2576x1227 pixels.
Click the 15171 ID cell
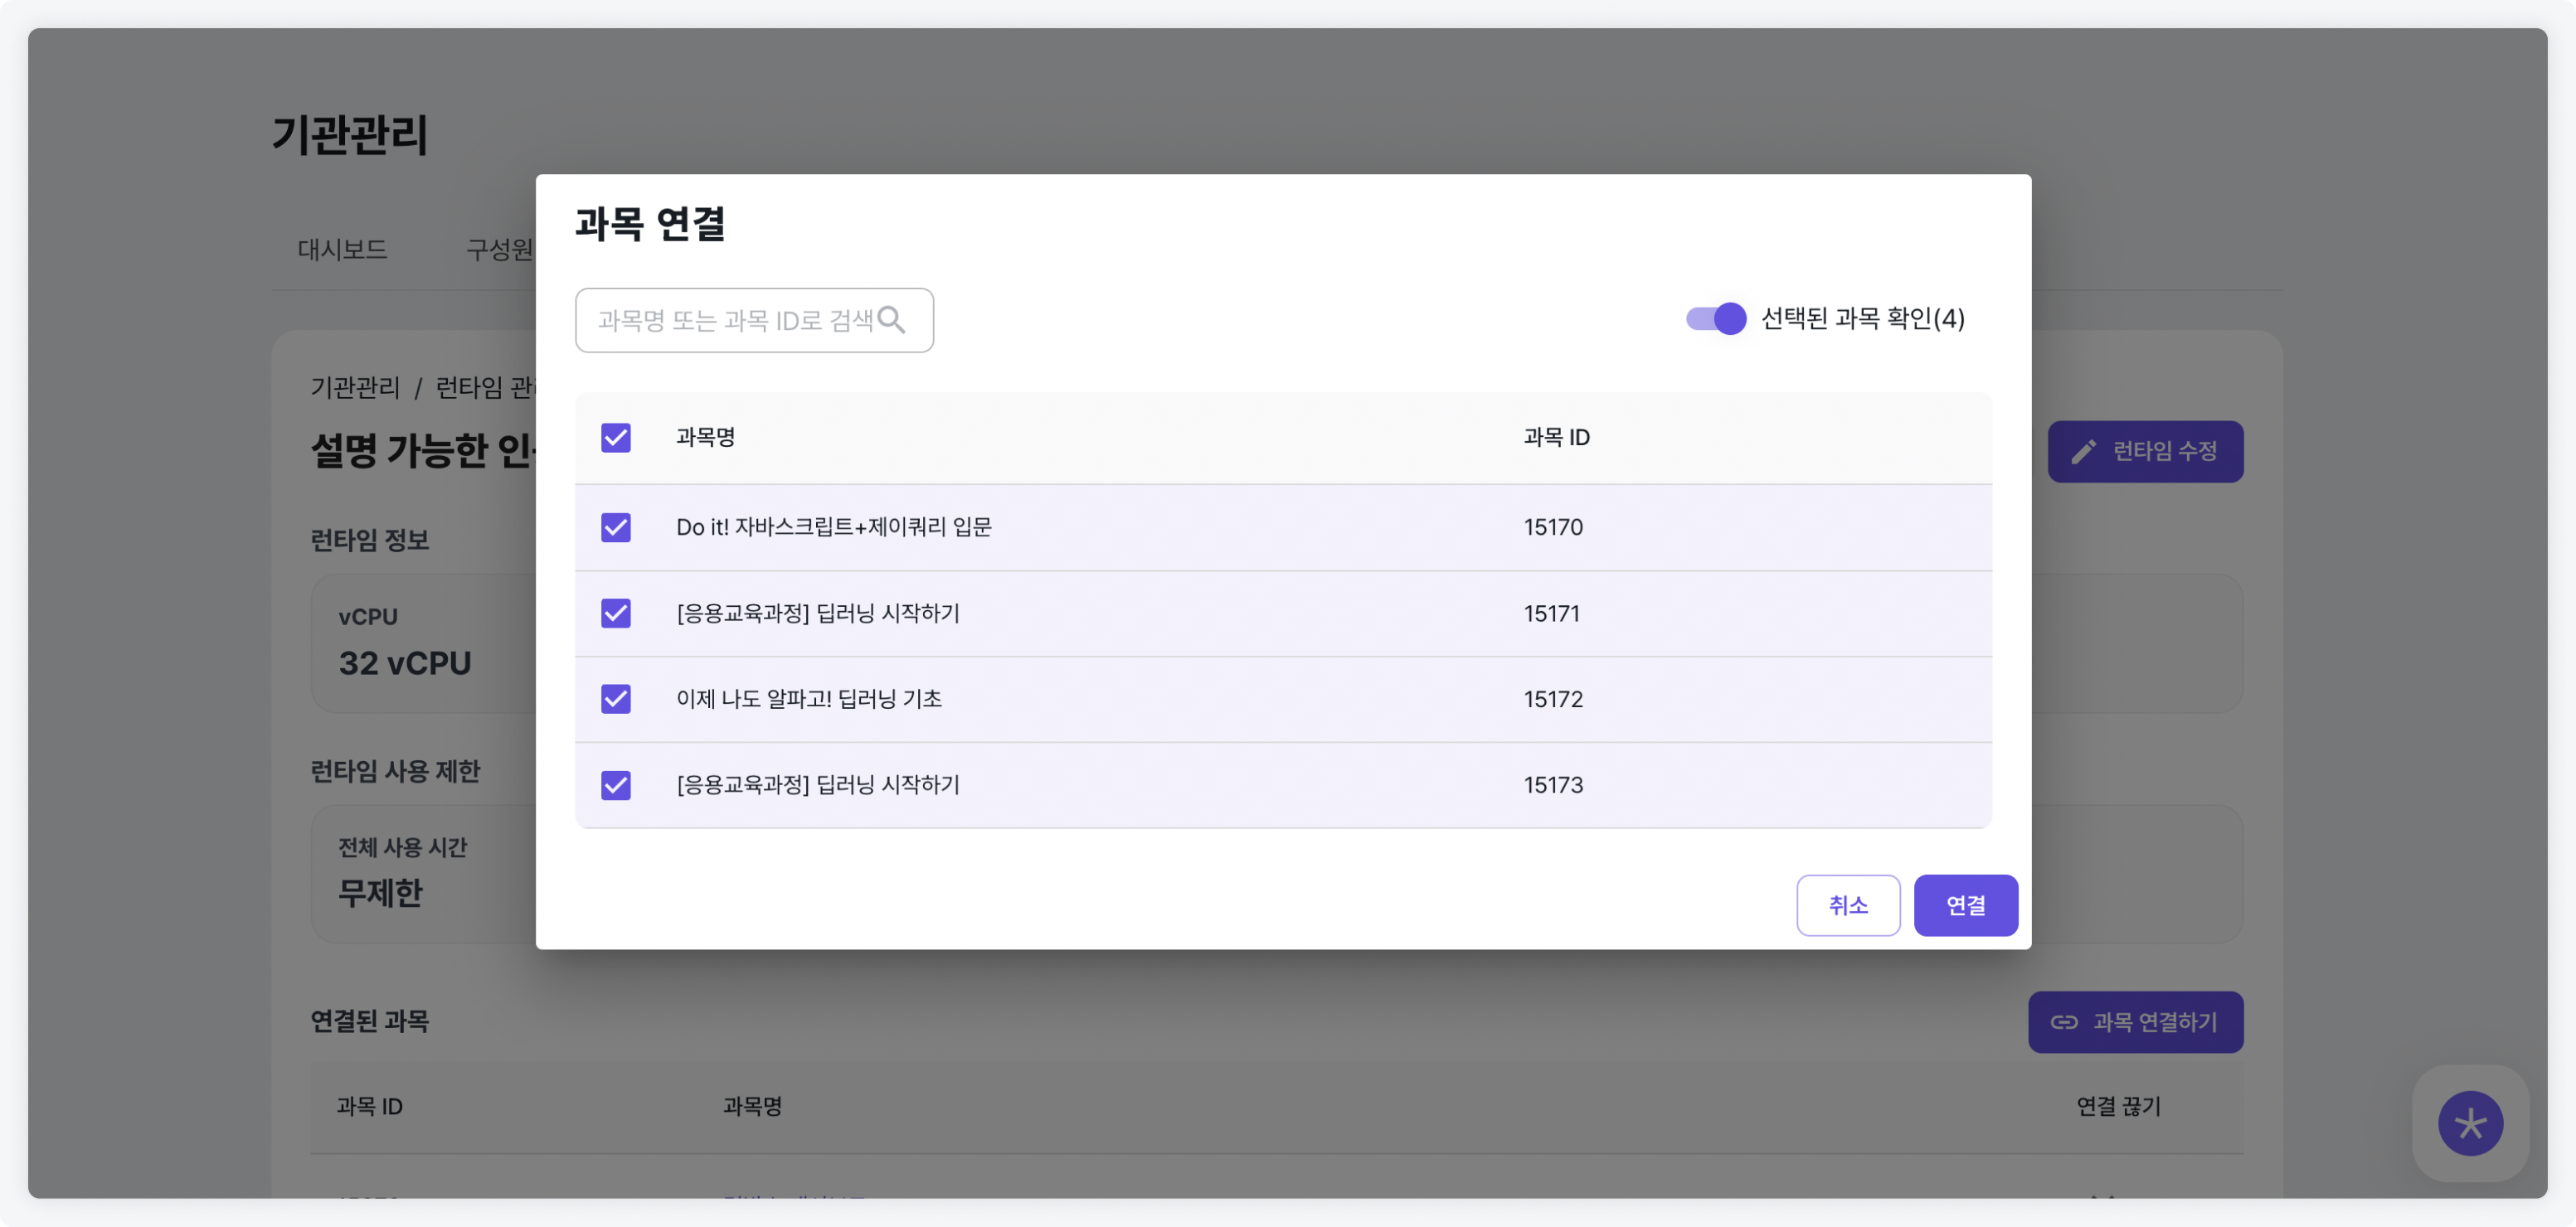[x=1551, y=613]
